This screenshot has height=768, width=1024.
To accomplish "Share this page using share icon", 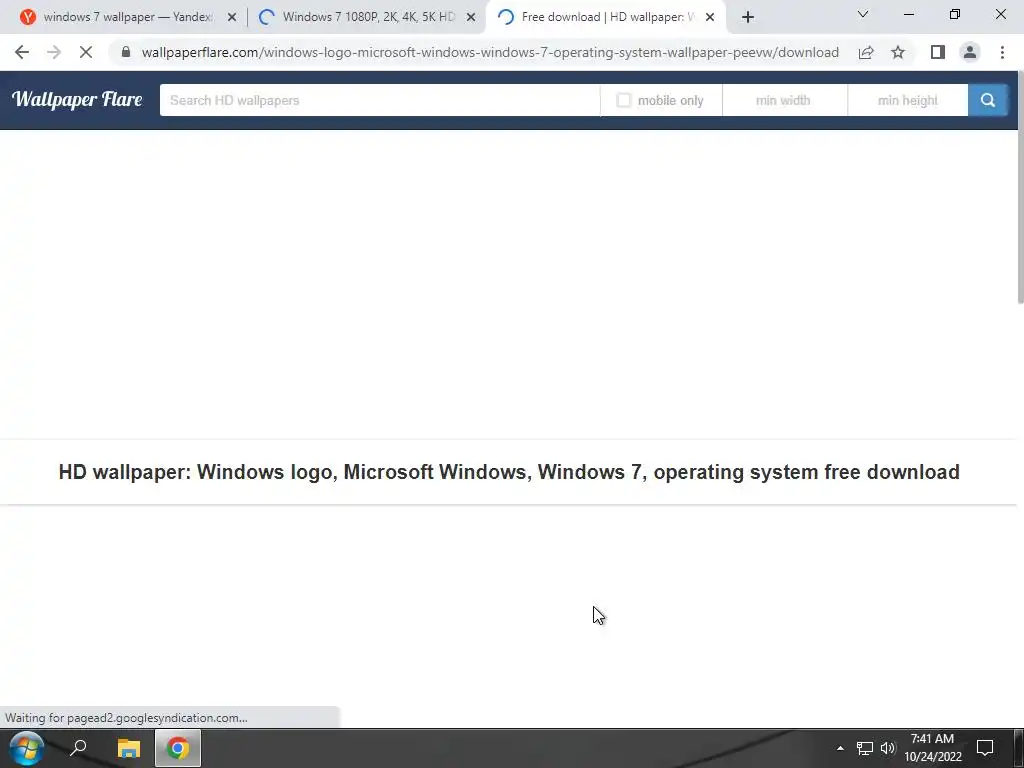I will (866, 52).
